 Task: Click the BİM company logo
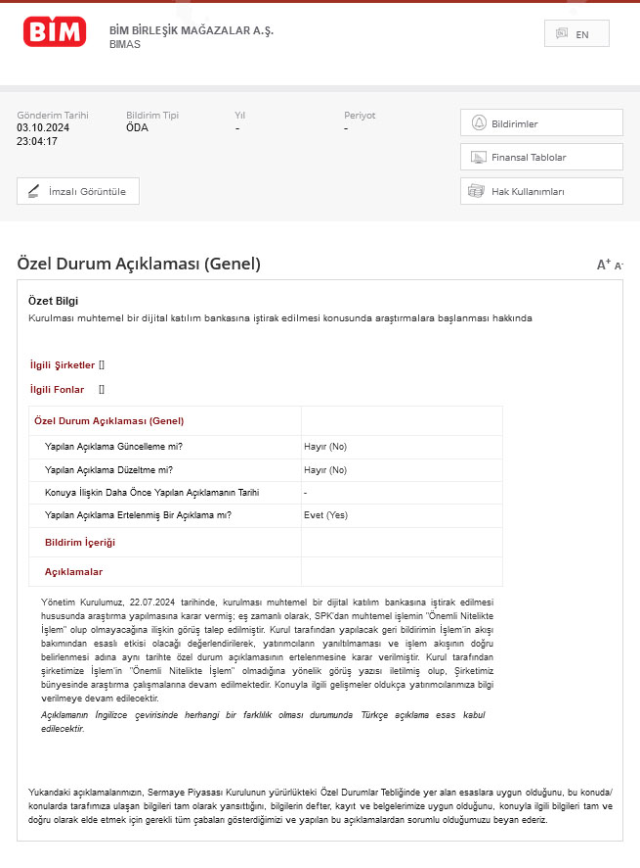coord(54,32)
